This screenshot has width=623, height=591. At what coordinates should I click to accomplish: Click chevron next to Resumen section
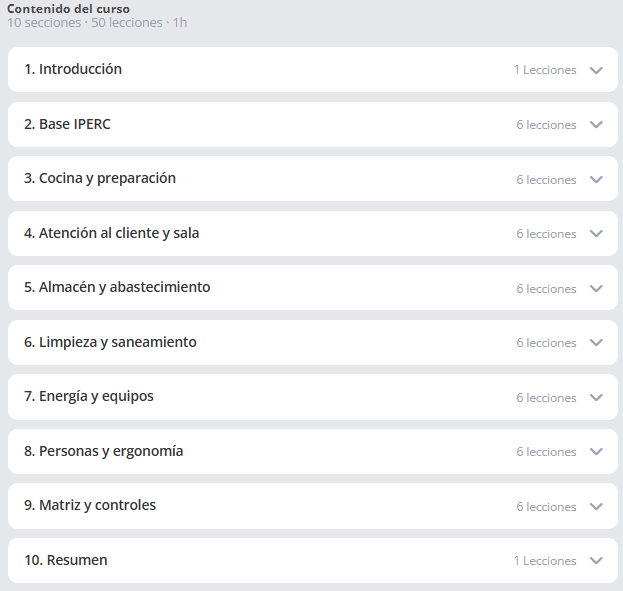pos(596,561)
